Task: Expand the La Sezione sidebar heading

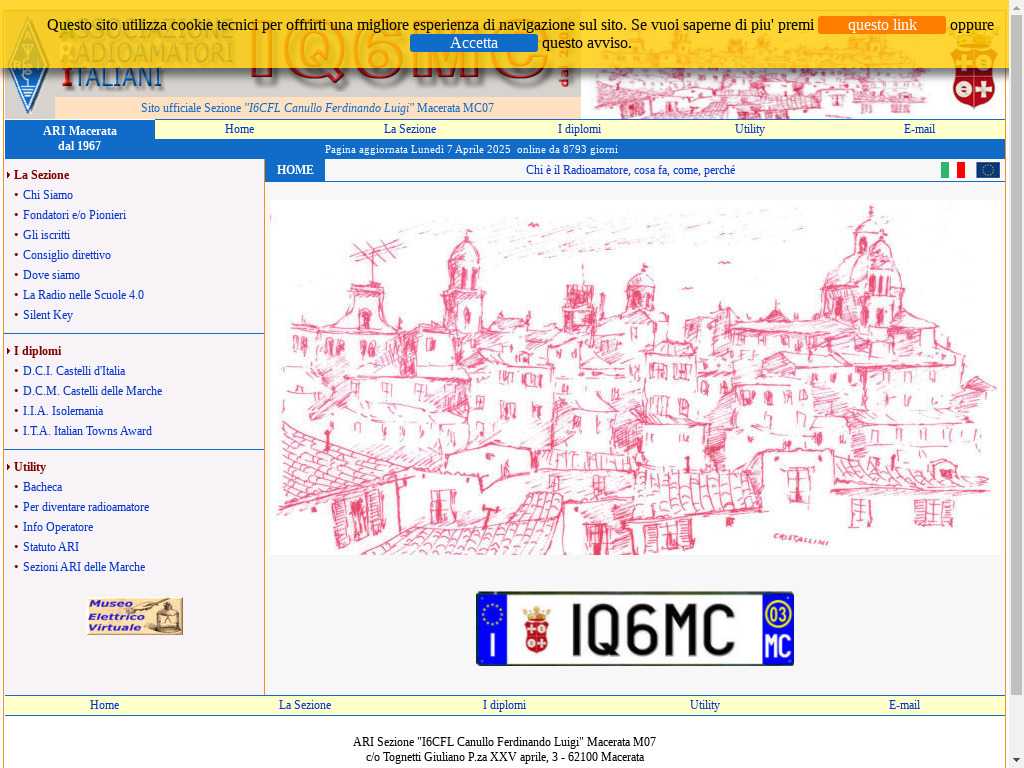Action: click(x=41, y=175)
